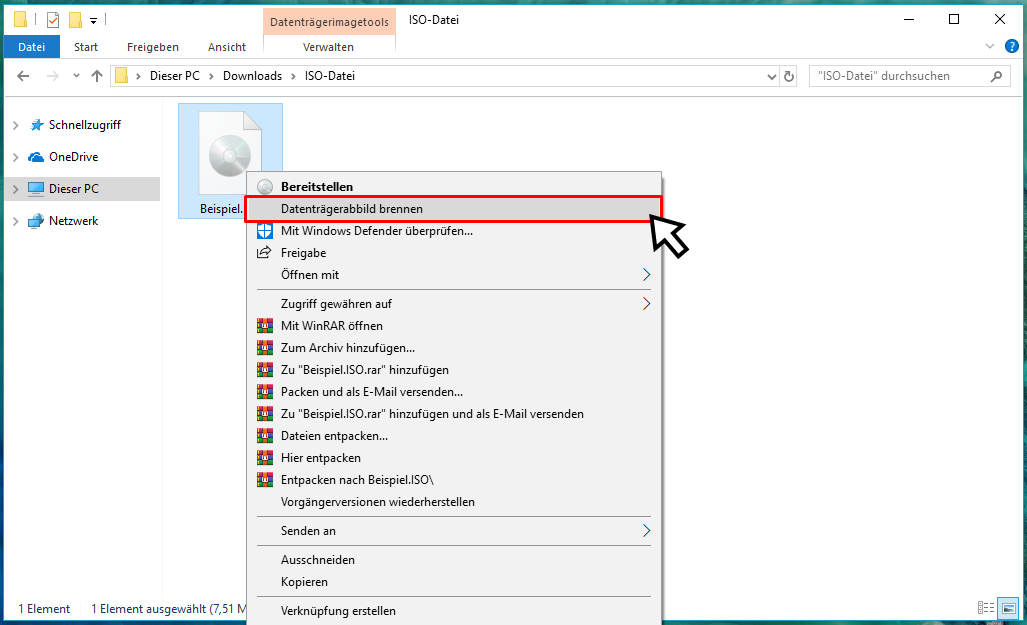Choose Kopieren in the context menu
The width and height of the screenshot is (1027, 625).
pos(453,582)
